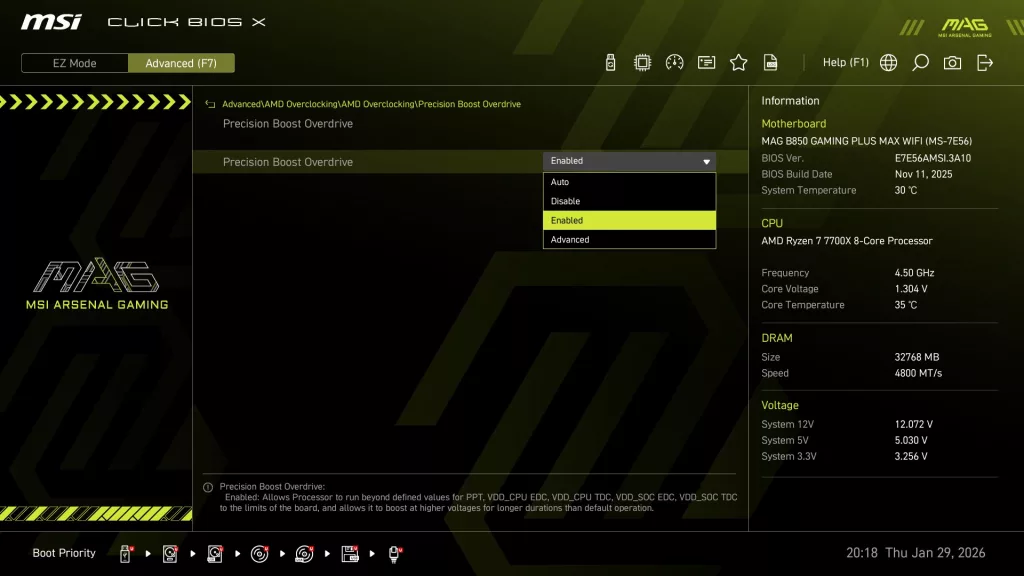1024x576 pixels.
Task: Open the language selection globe icon
Action: (x=888, y=61)
